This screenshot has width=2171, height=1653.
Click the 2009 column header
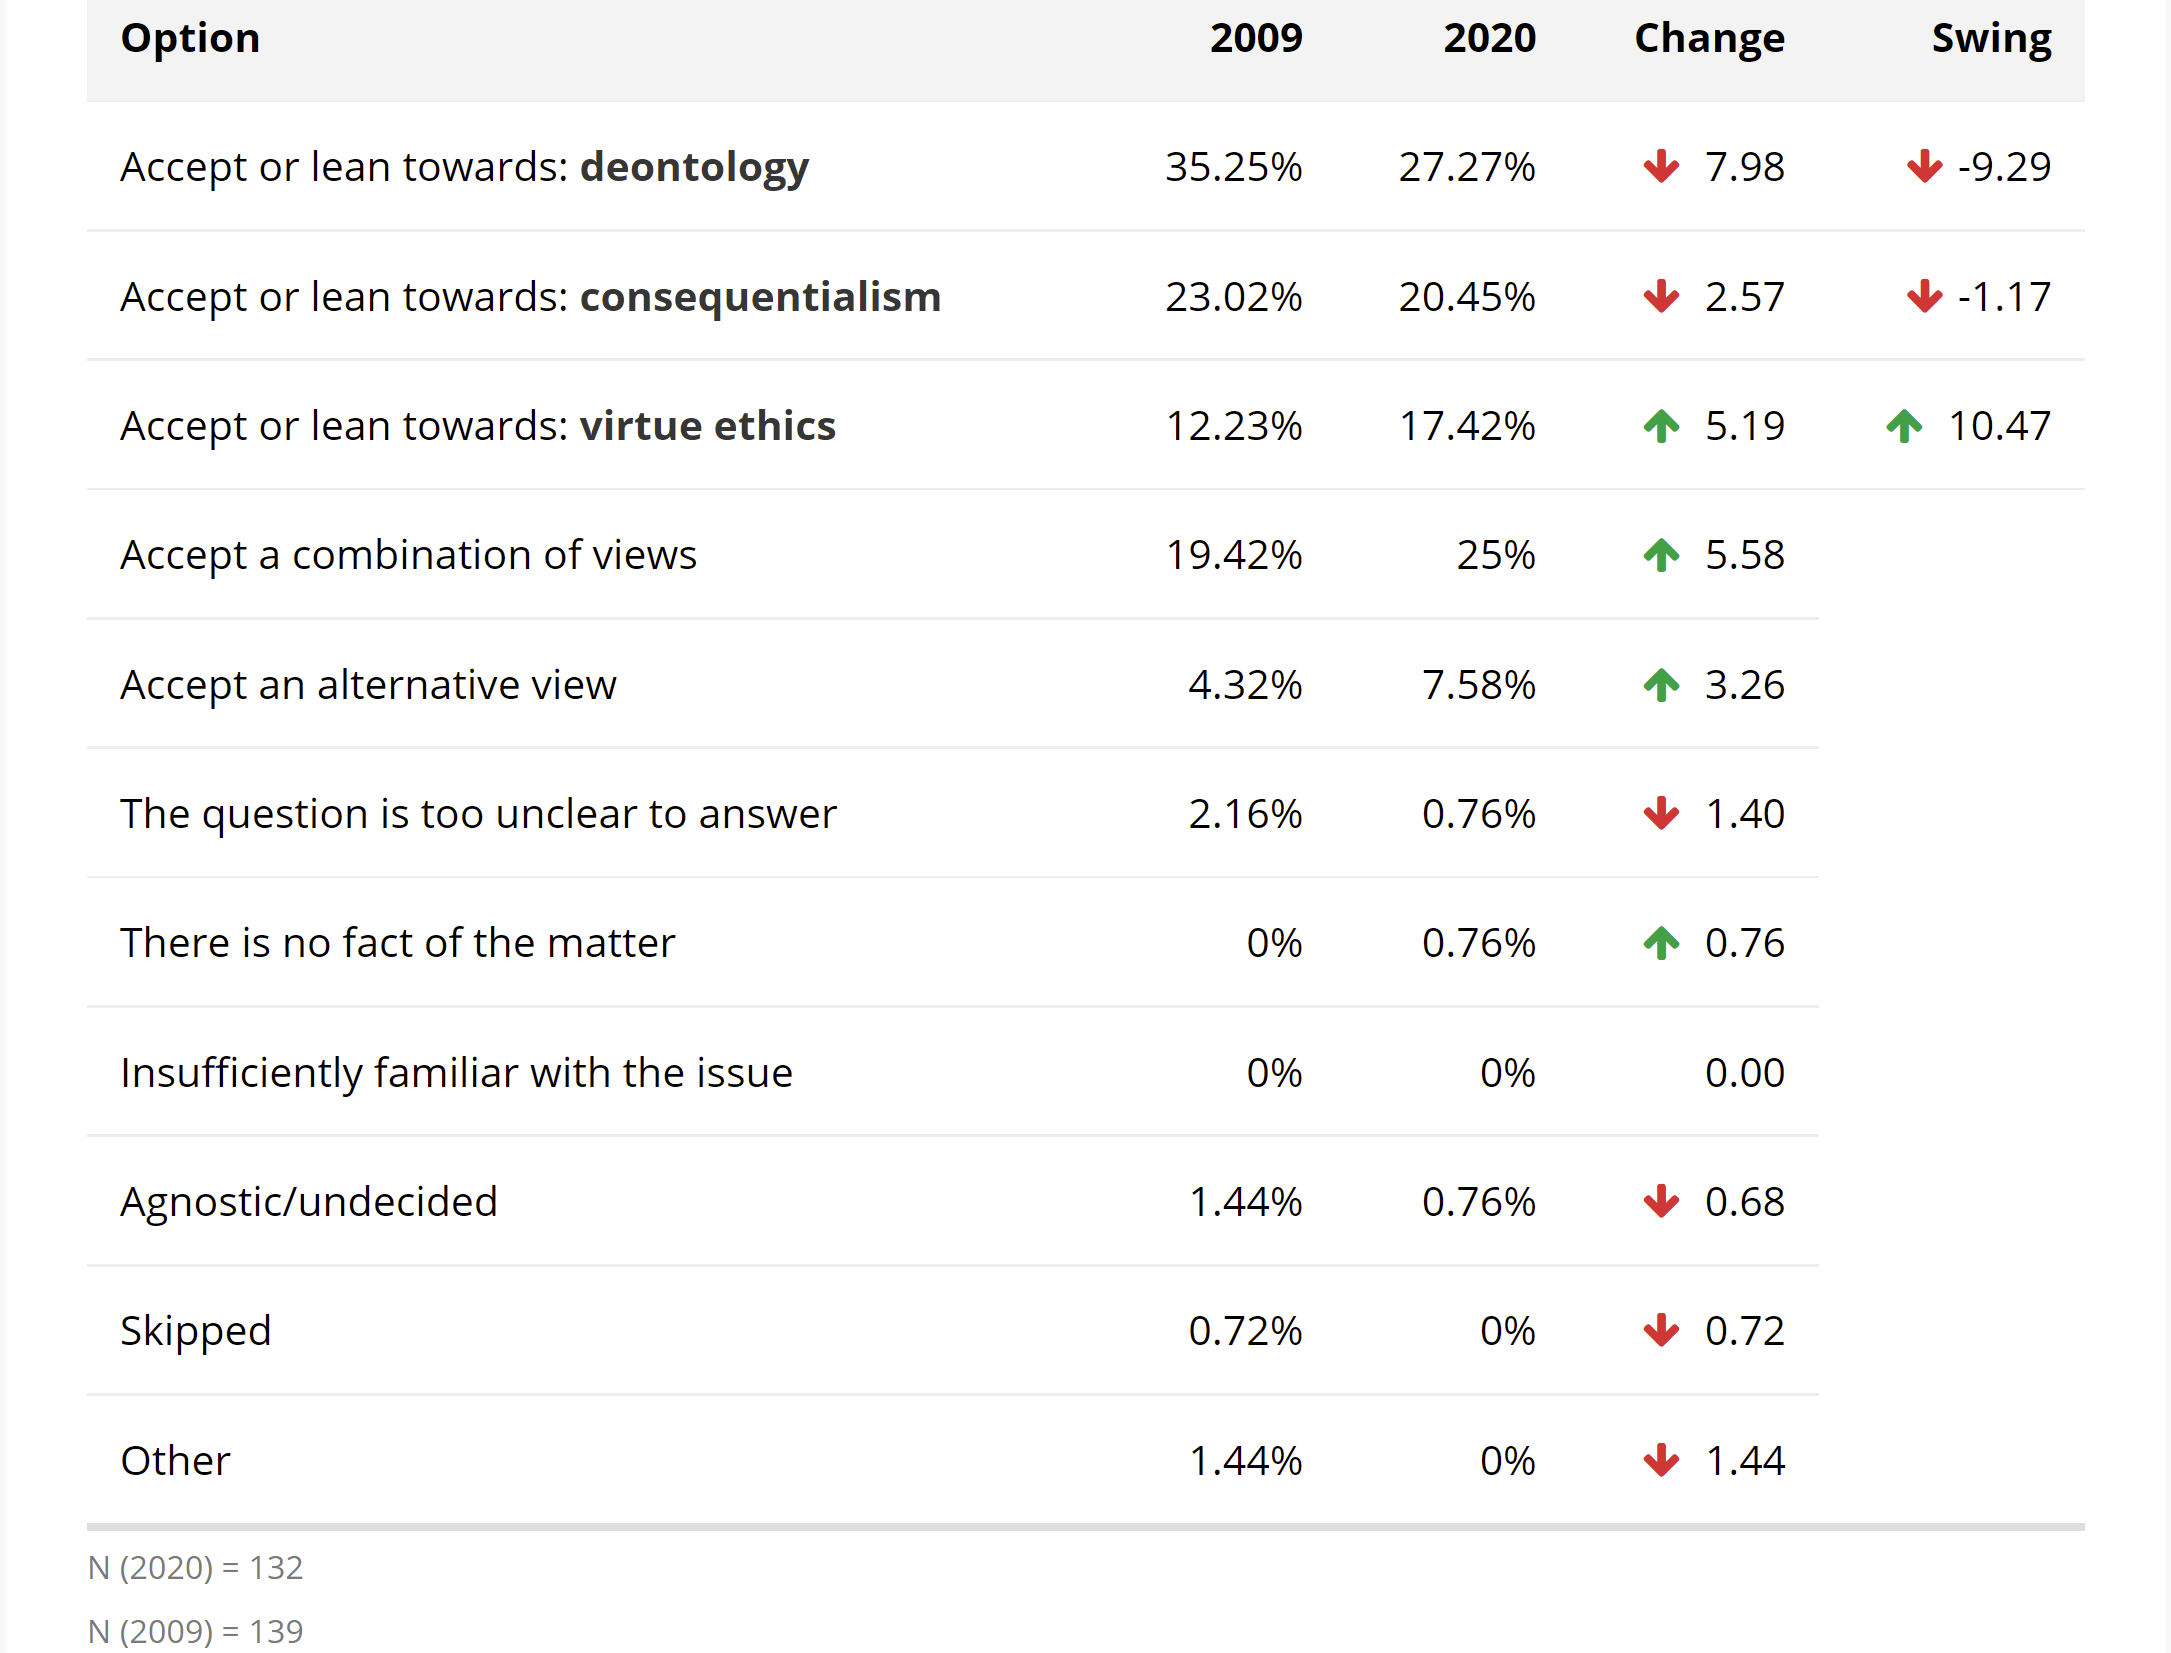pyautogui.click(x=1256, y=38)
